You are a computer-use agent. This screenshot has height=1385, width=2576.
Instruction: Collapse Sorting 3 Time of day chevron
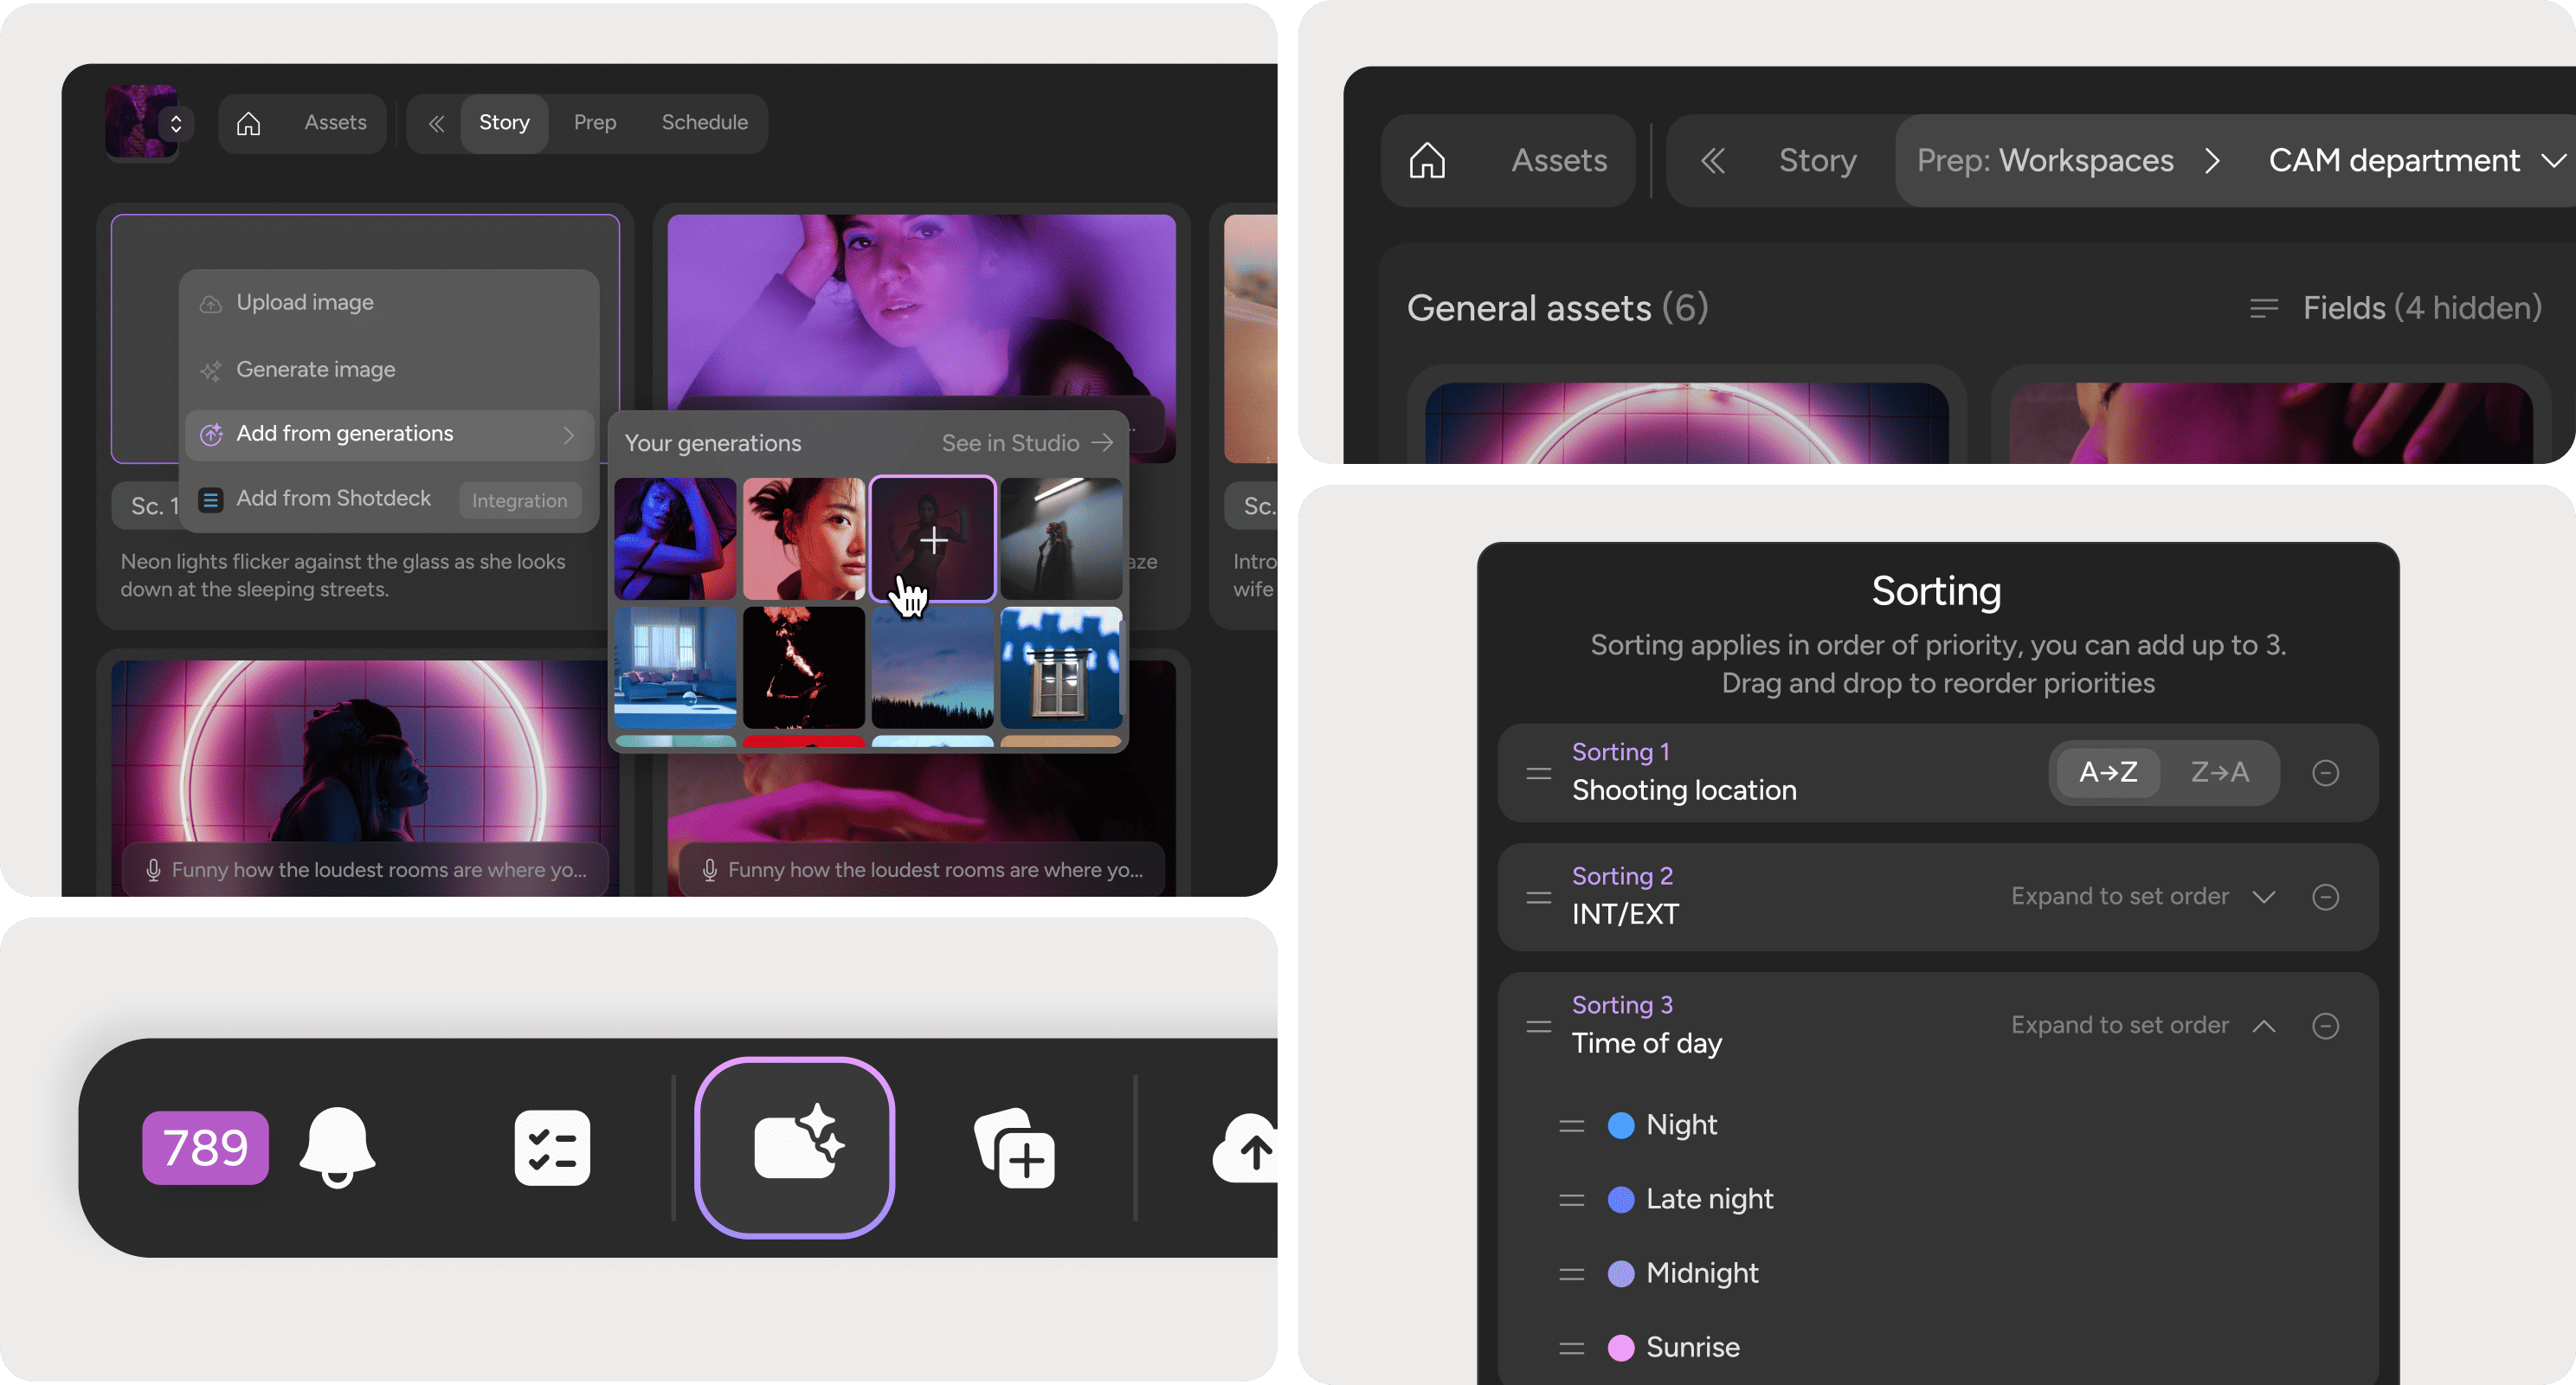point(2264,1026)
